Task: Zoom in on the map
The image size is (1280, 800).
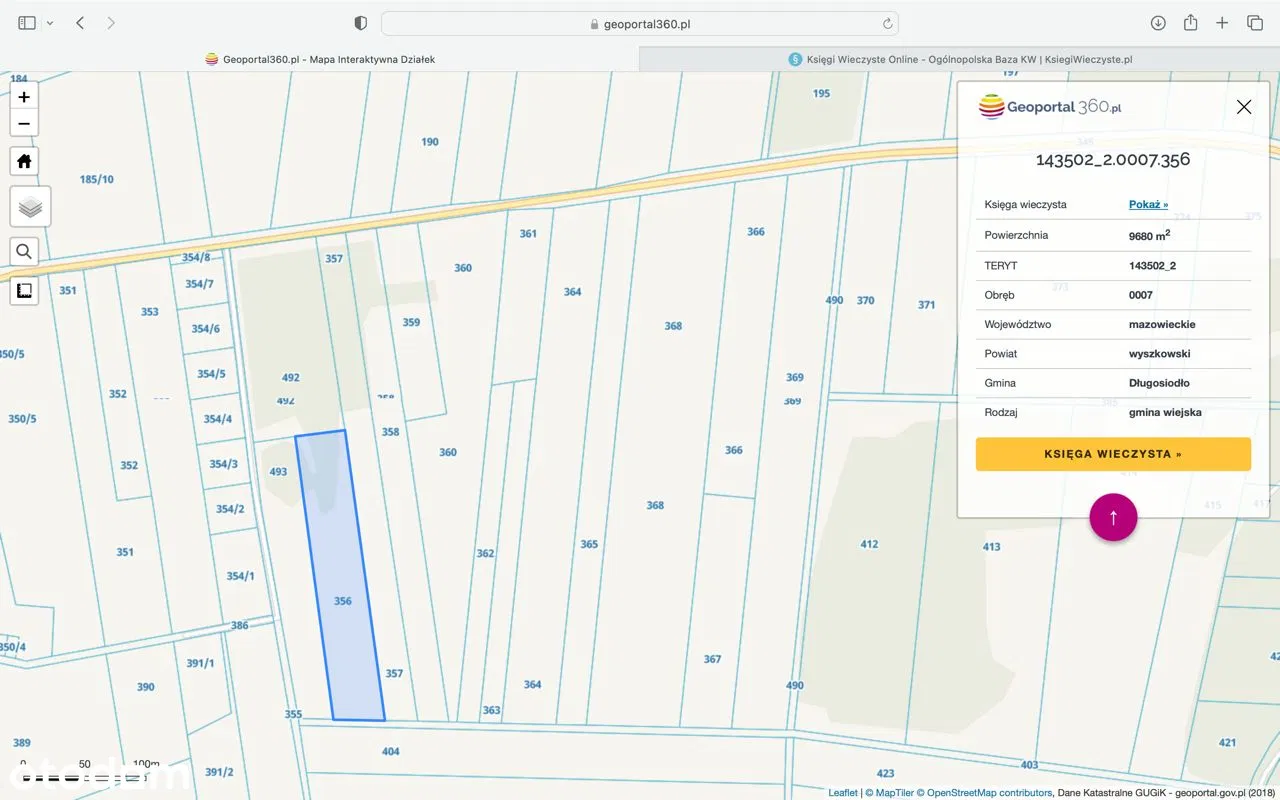Action: (x=24, y=97)
